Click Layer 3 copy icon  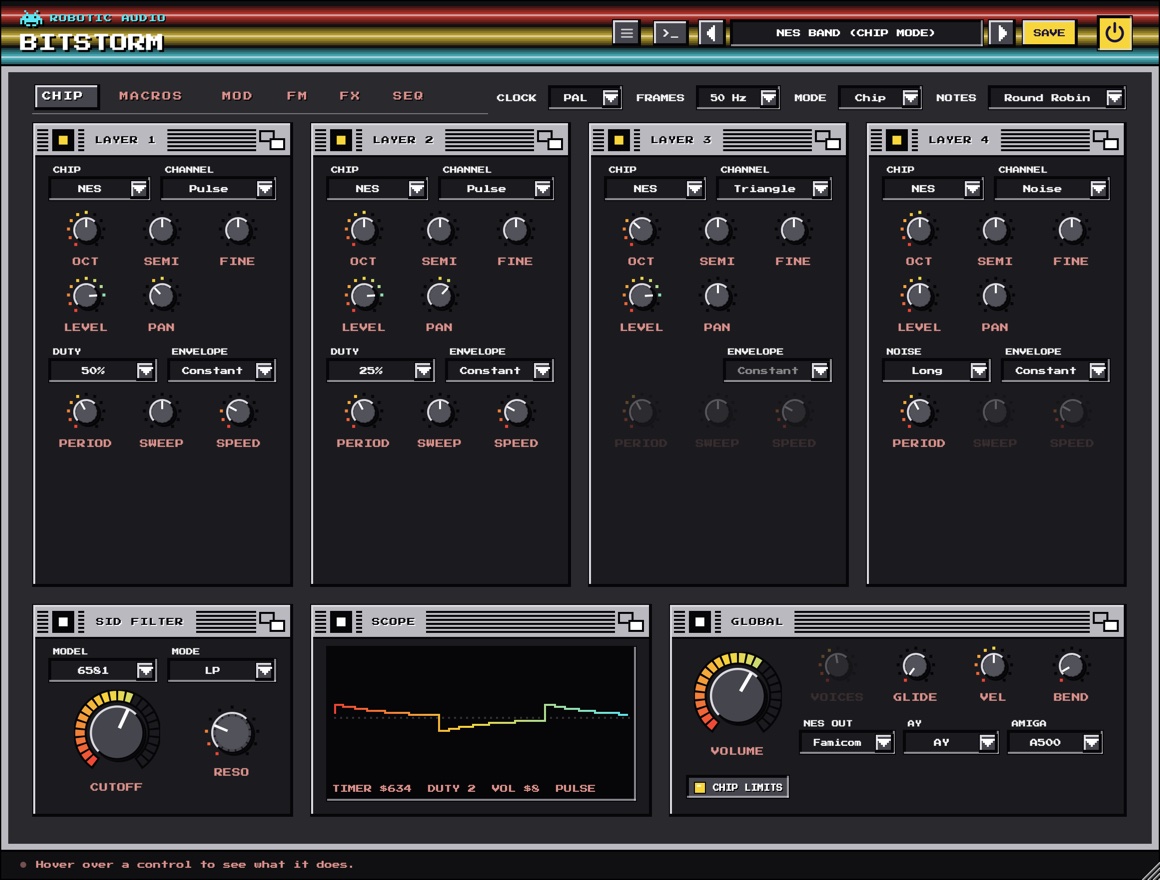tap(828, 140)
